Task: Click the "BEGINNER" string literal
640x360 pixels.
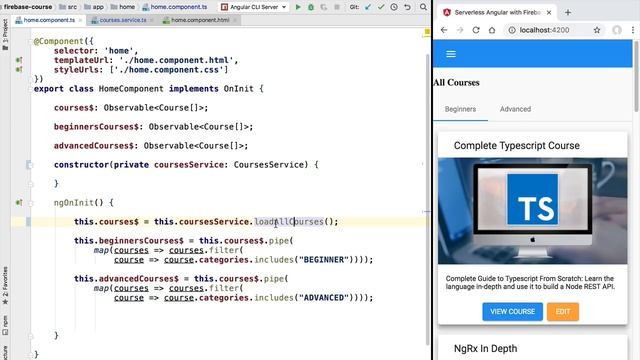Action: point(324,260)
